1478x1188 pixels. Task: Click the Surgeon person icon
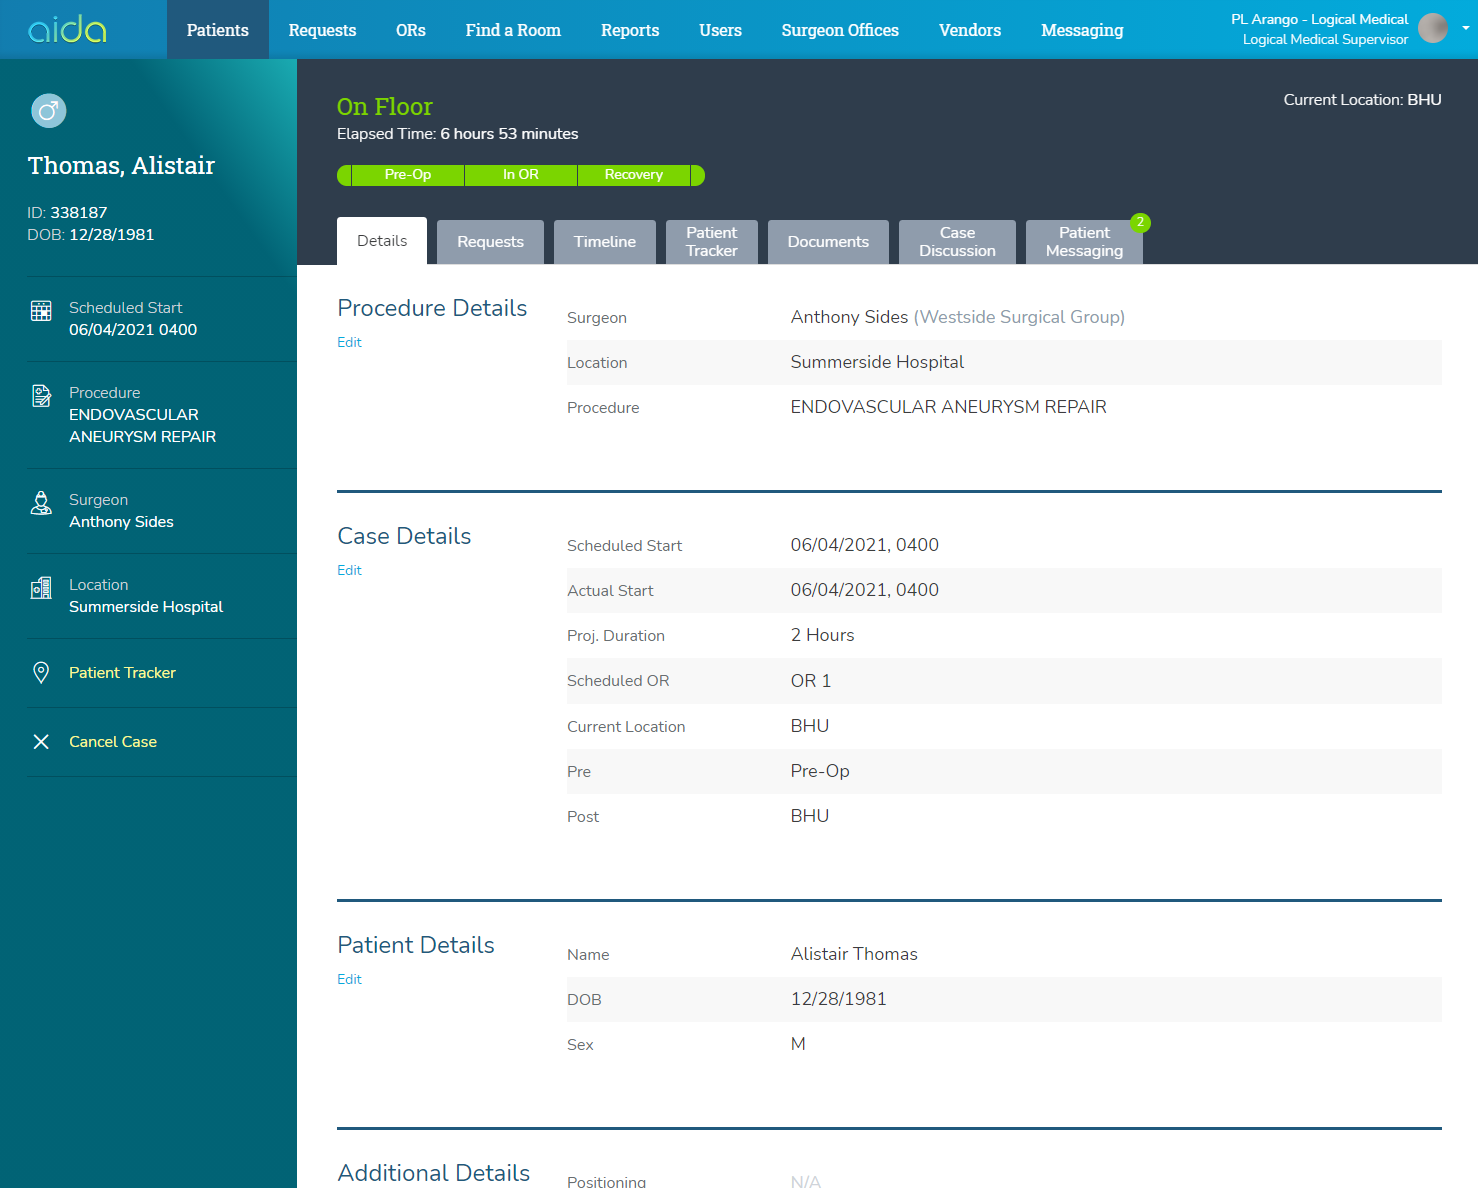coord(41,503)
